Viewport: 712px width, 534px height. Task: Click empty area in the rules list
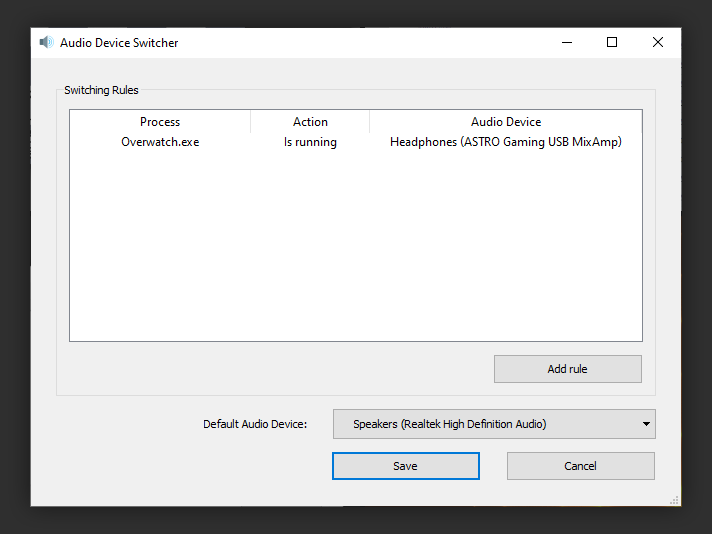(356, 245)
